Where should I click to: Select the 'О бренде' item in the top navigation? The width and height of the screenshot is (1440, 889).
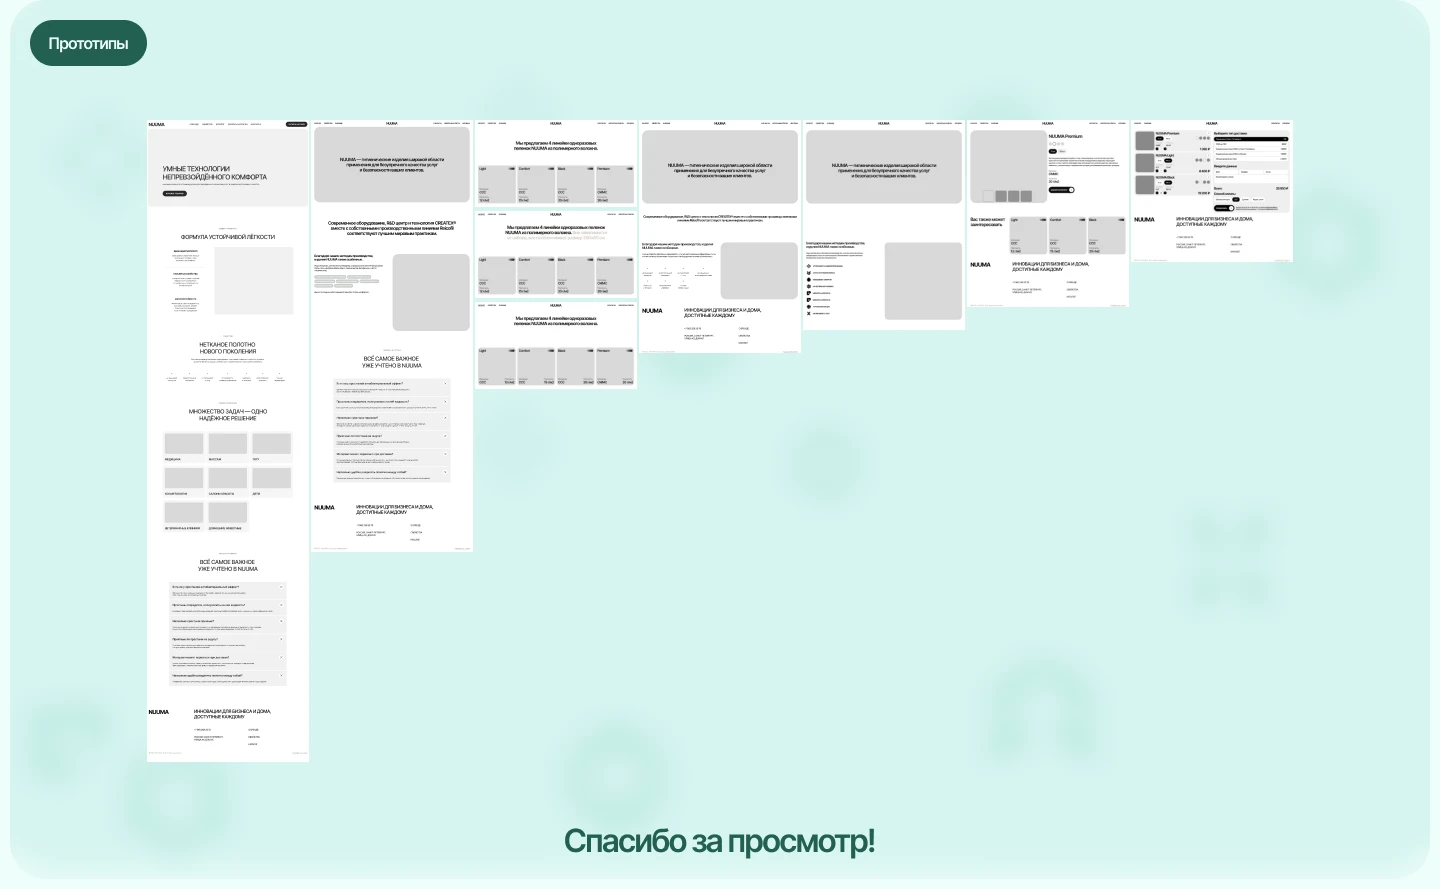point(194,124)
